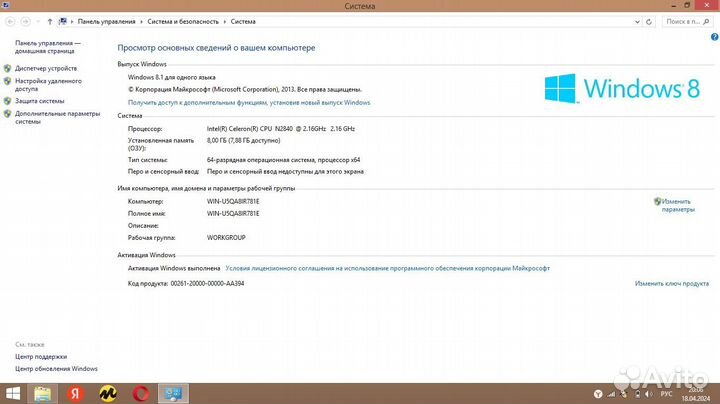Click the Back navigation arrow
This screenshot has height=404, width=720.
click(x=10, y=20)
